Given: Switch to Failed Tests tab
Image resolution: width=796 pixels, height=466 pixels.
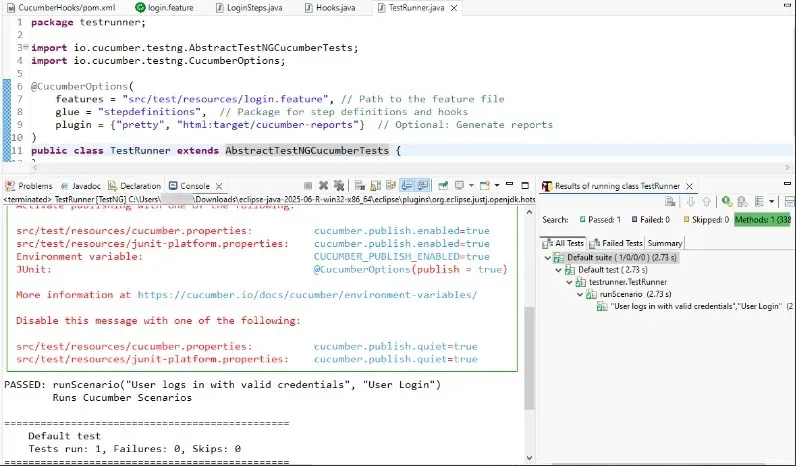Looking at the screenshot, I should tap(616, 243).
